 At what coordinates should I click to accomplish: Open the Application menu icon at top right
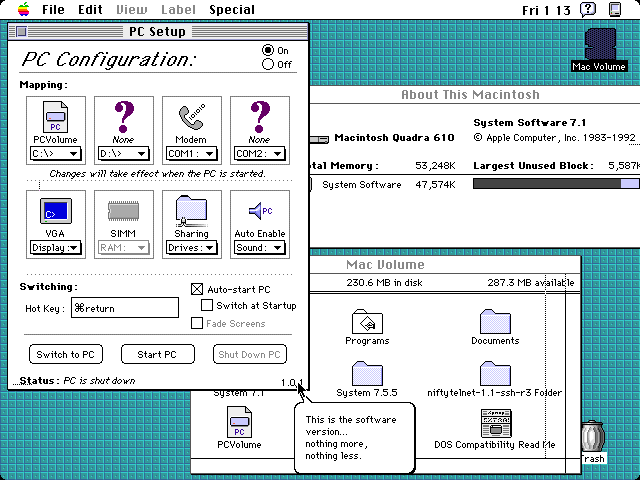pos(615,9)
